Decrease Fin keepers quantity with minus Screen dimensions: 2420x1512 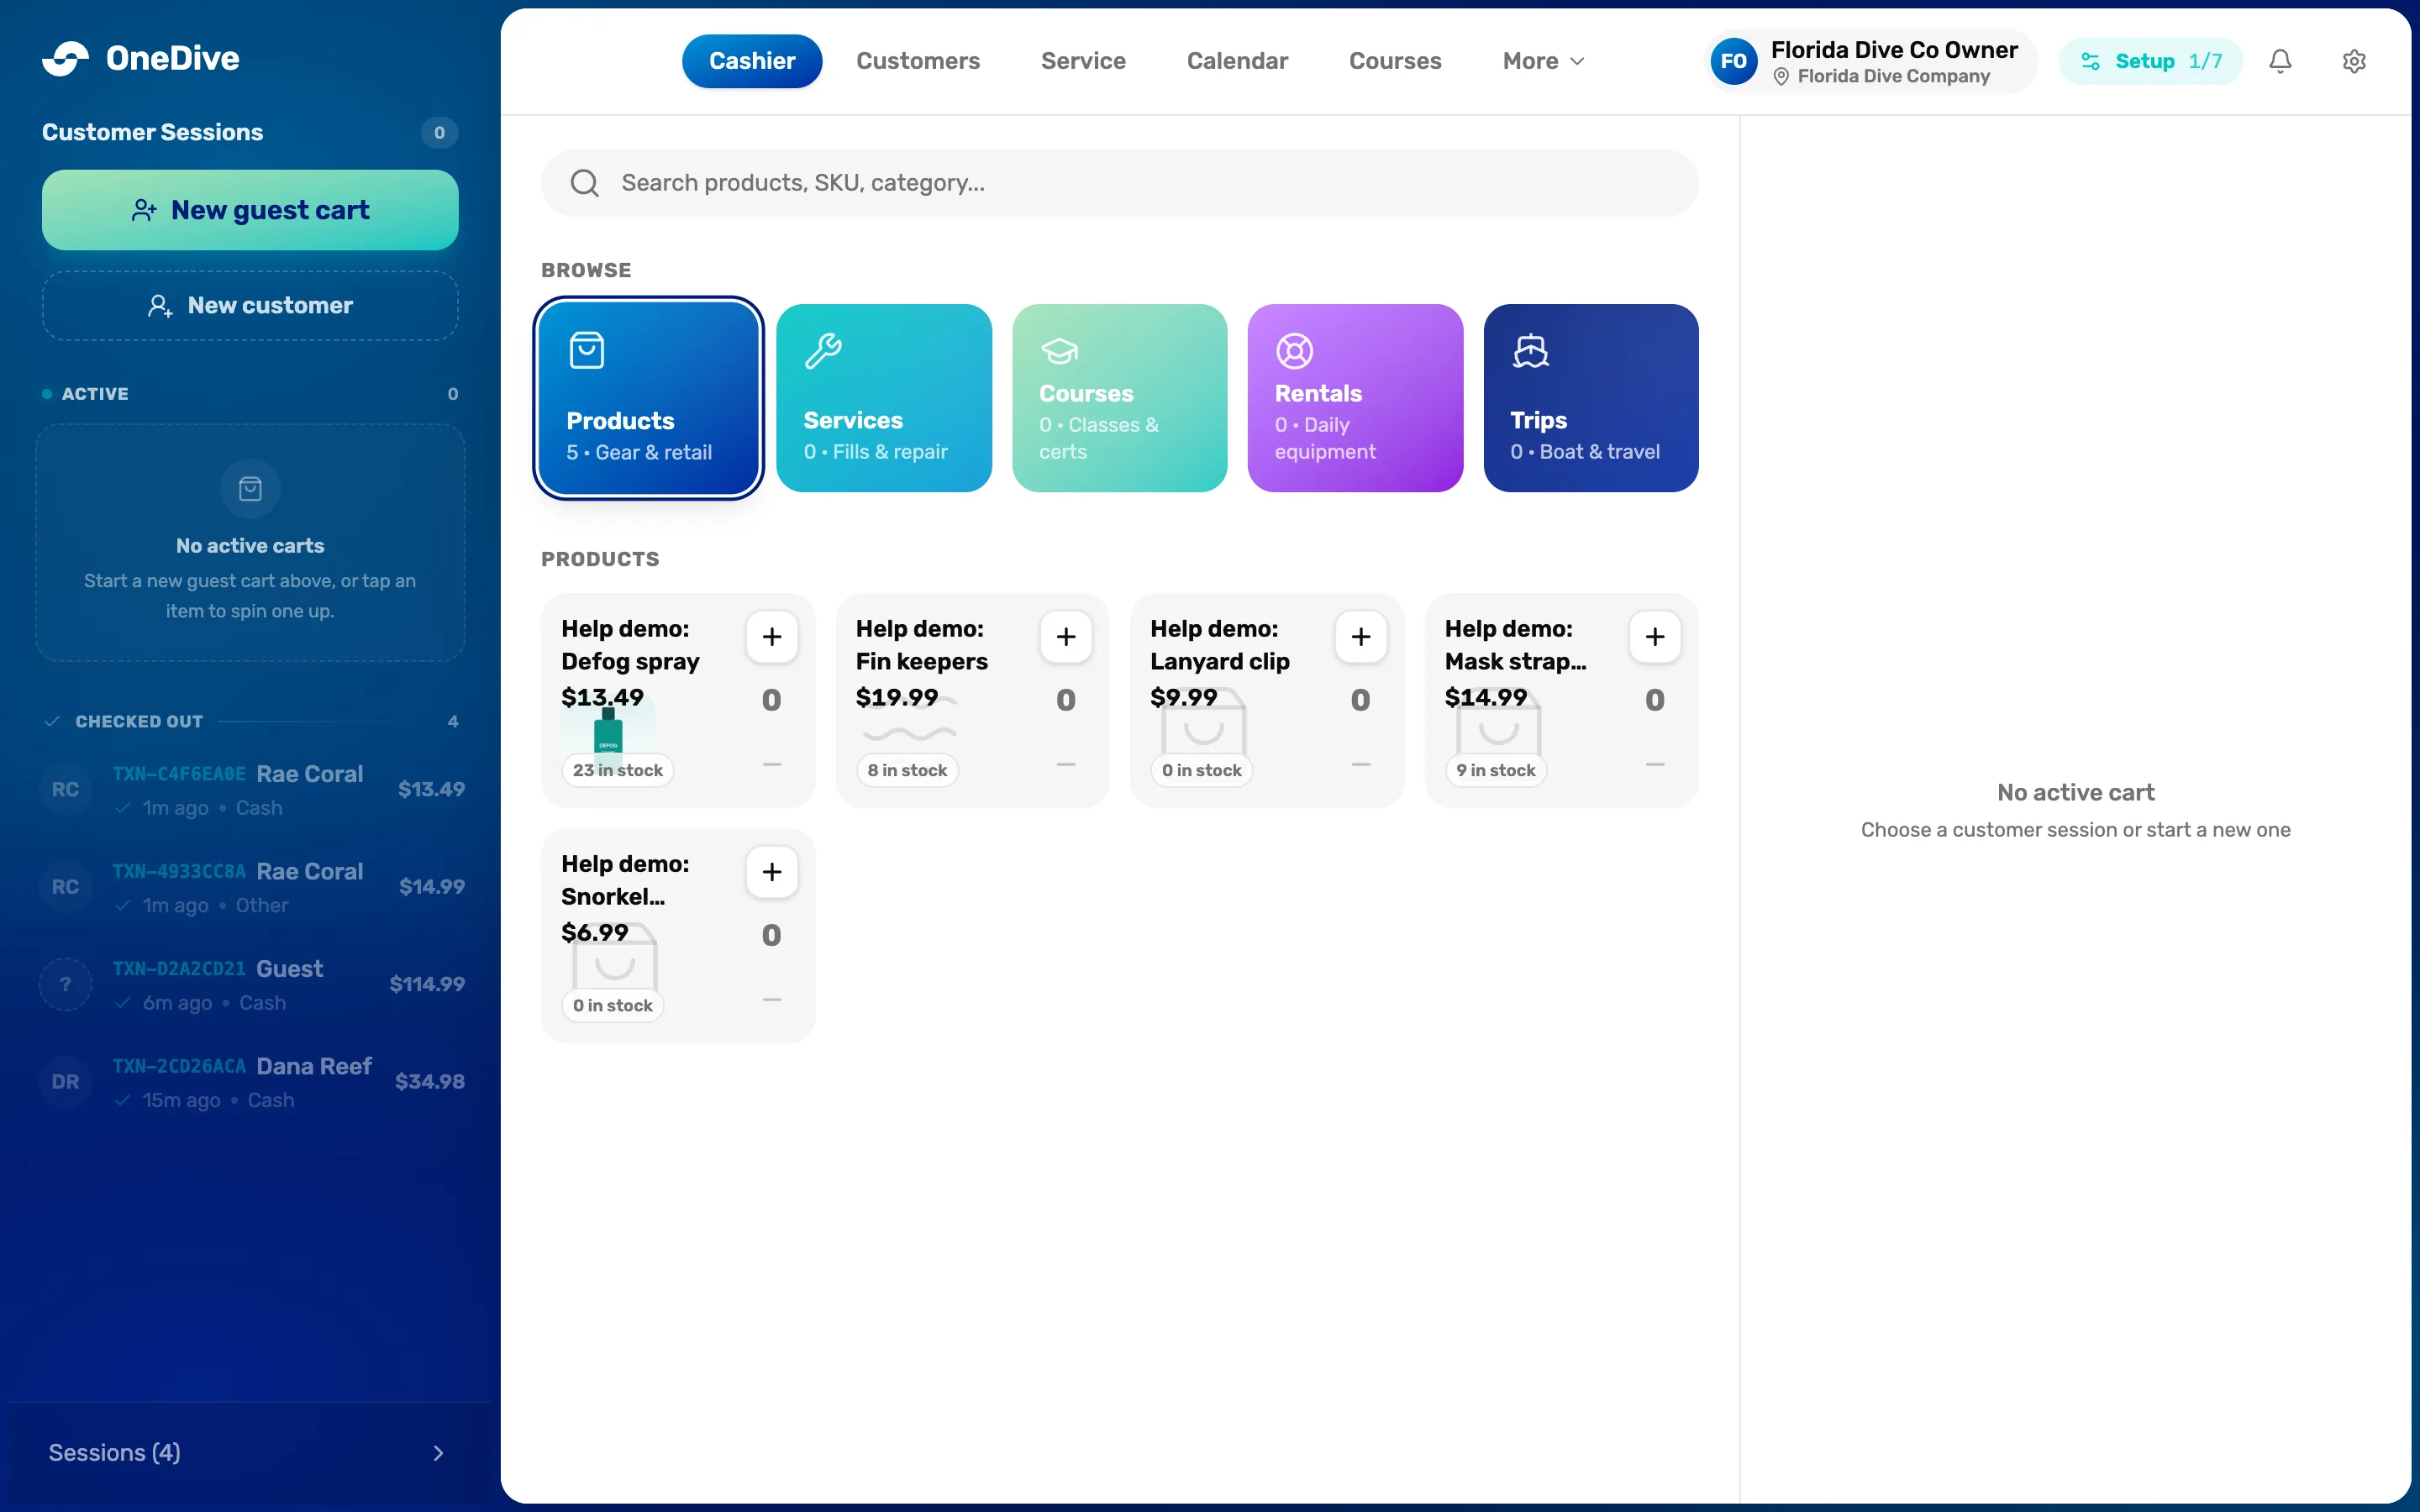pos(1066,764)
